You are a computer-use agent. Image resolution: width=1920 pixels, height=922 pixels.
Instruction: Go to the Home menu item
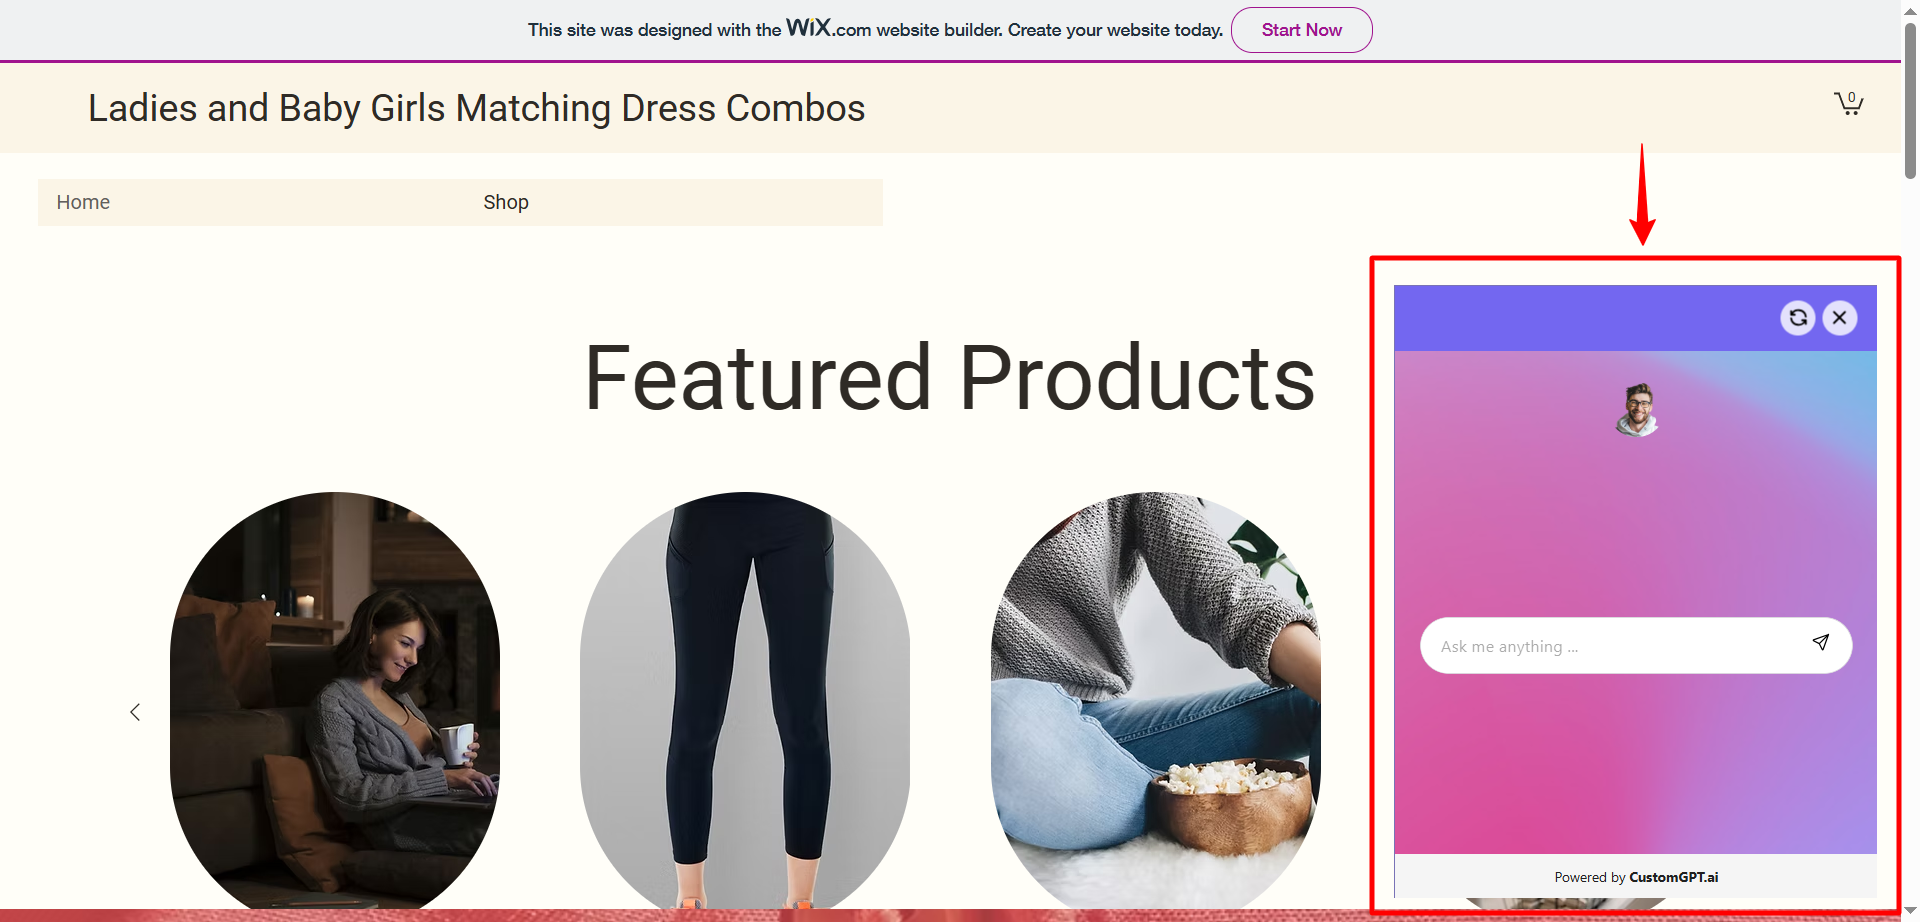83,202
